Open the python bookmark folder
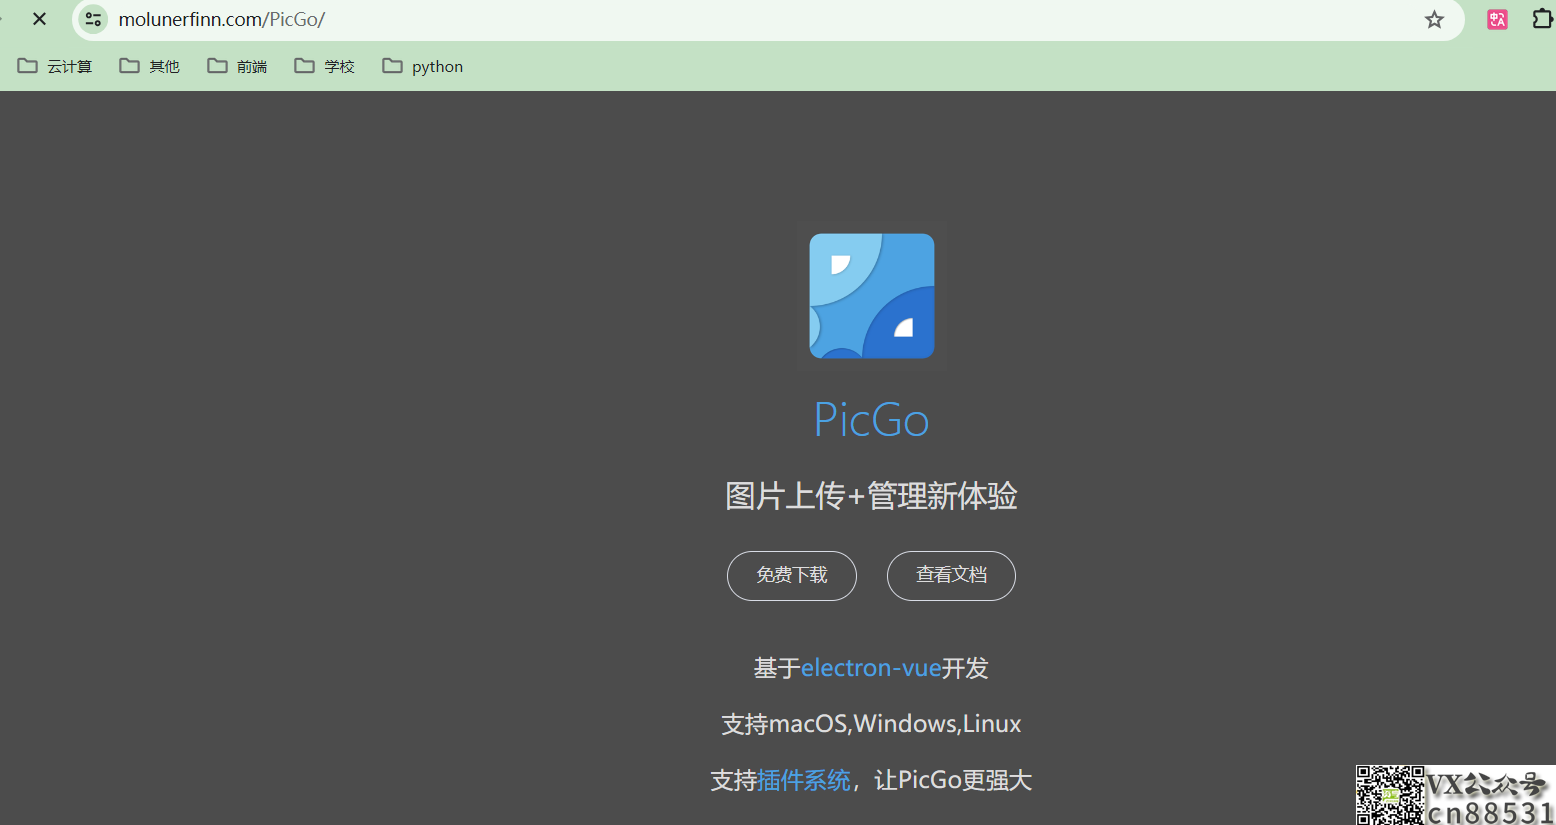Screen dimensions: 1556x825 (x=423, y=66)
